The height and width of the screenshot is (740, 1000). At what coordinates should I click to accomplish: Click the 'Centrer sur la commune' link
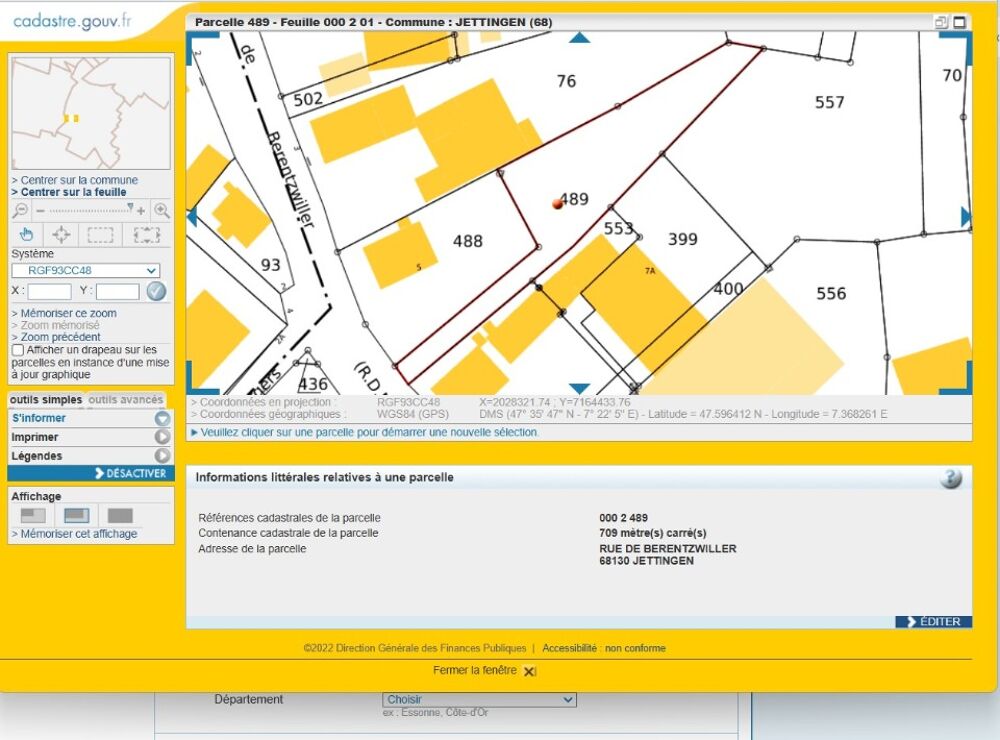tap(79, 180)
